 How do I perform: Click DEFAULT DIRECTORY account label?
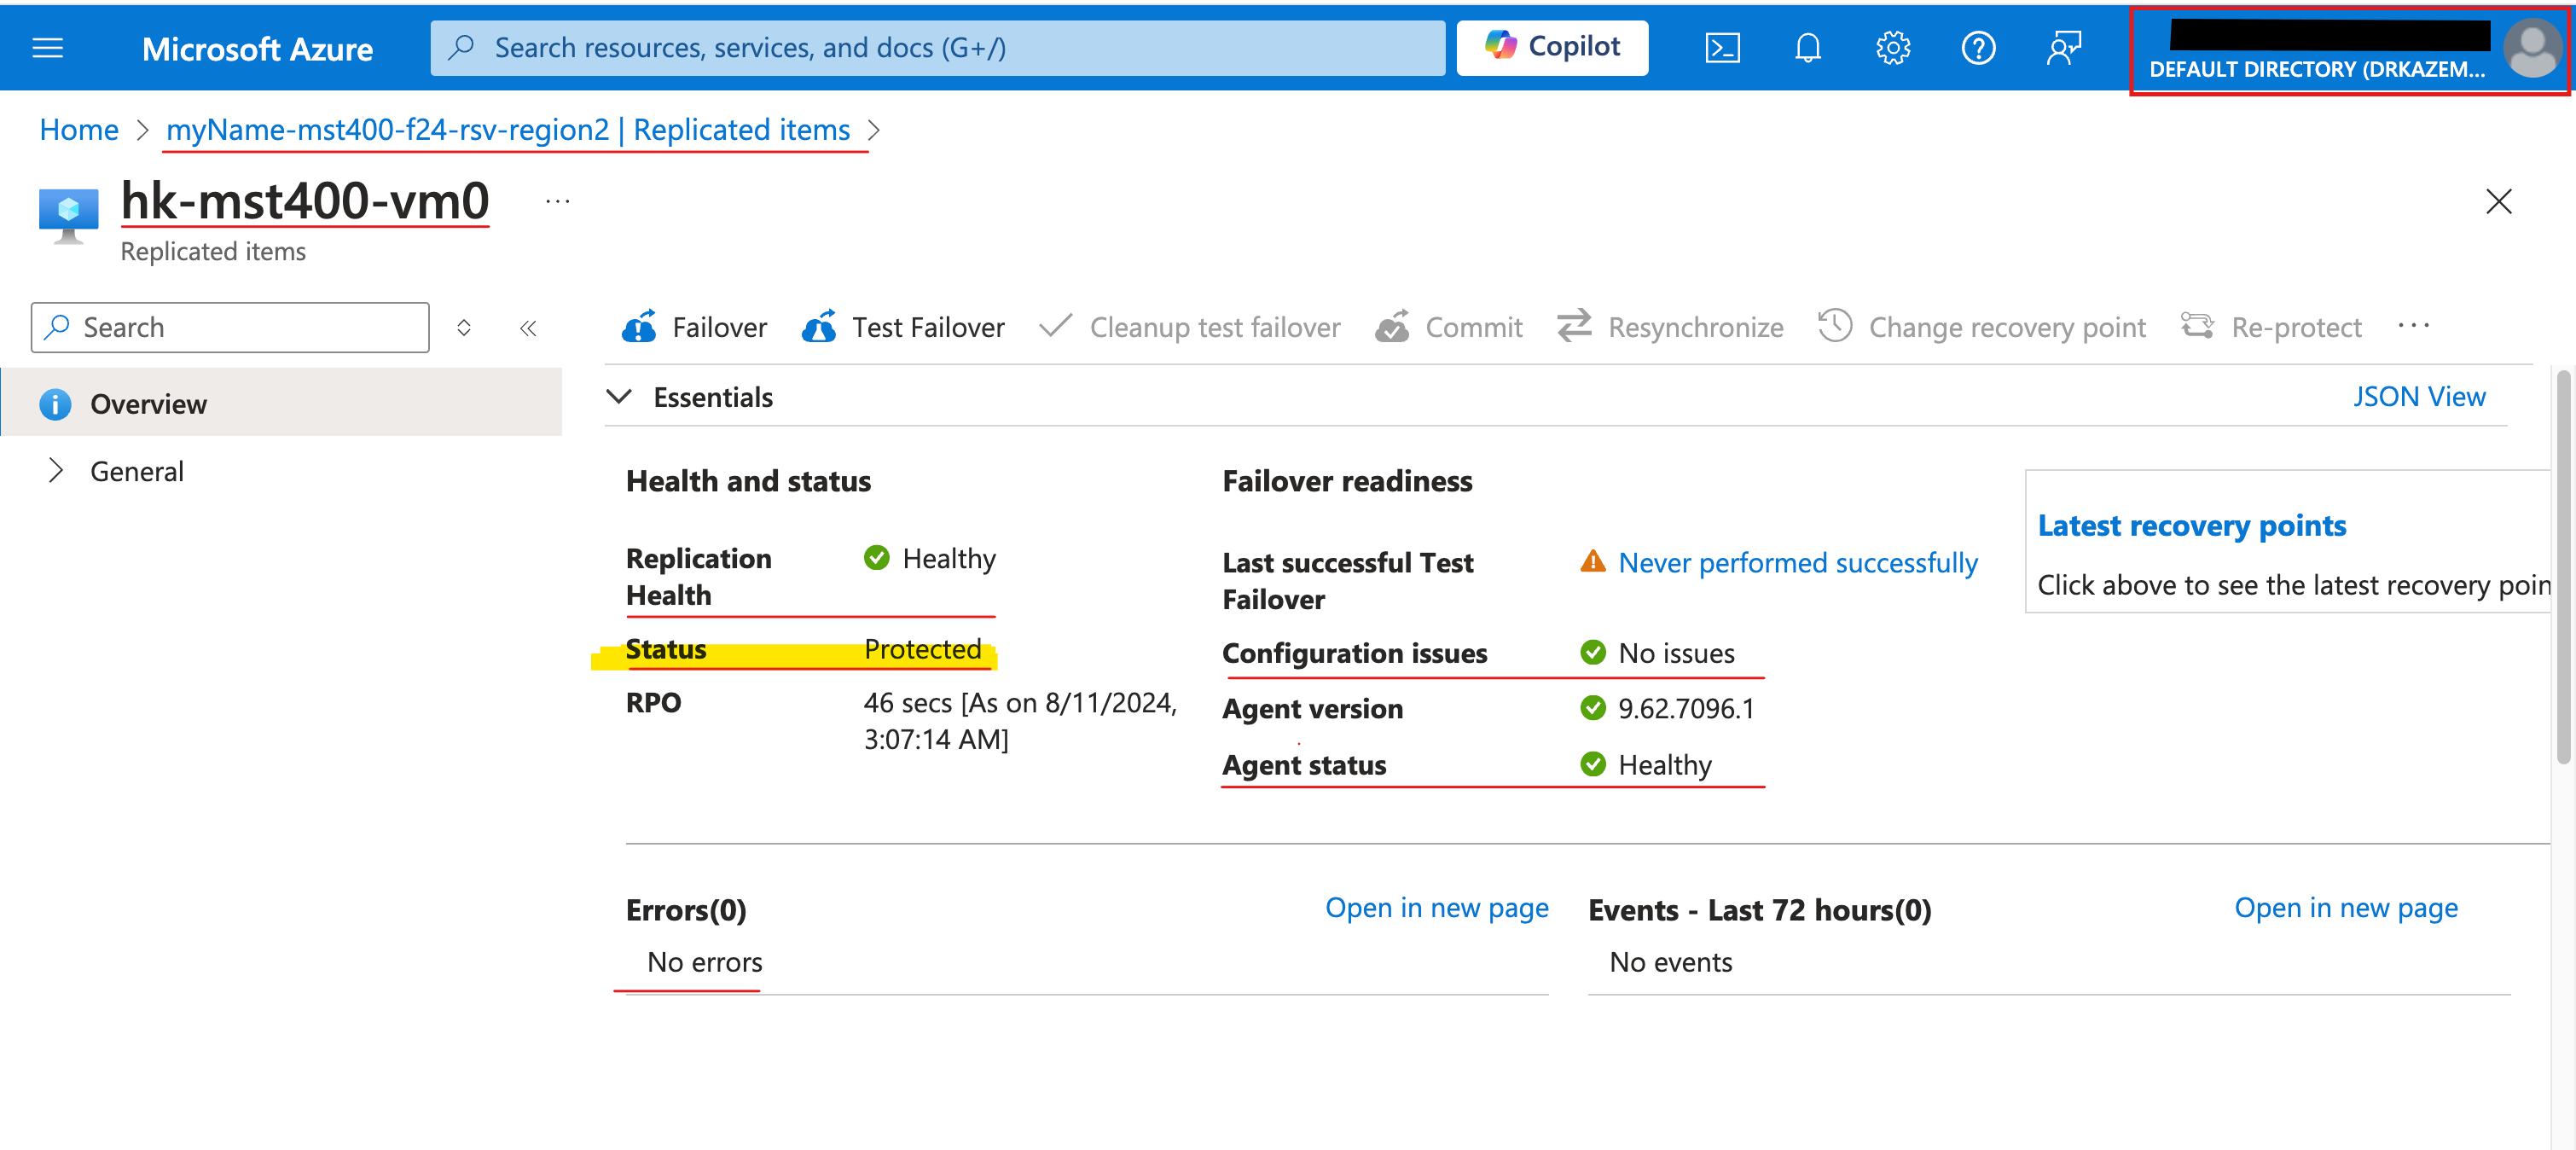click(2316, 69)
